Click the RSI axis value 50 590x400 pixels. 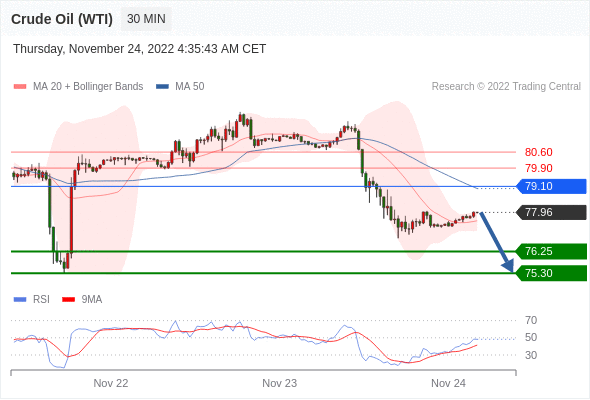point(531,338)
